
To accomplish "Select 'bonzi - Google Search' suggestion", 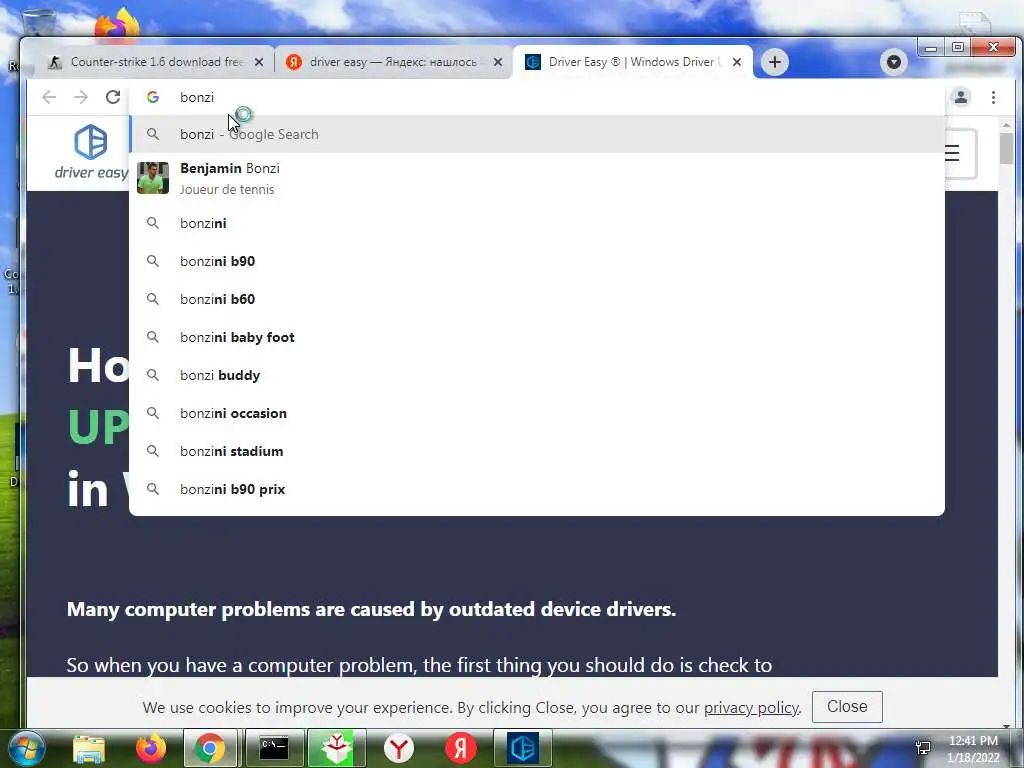I will pos(537,134).
